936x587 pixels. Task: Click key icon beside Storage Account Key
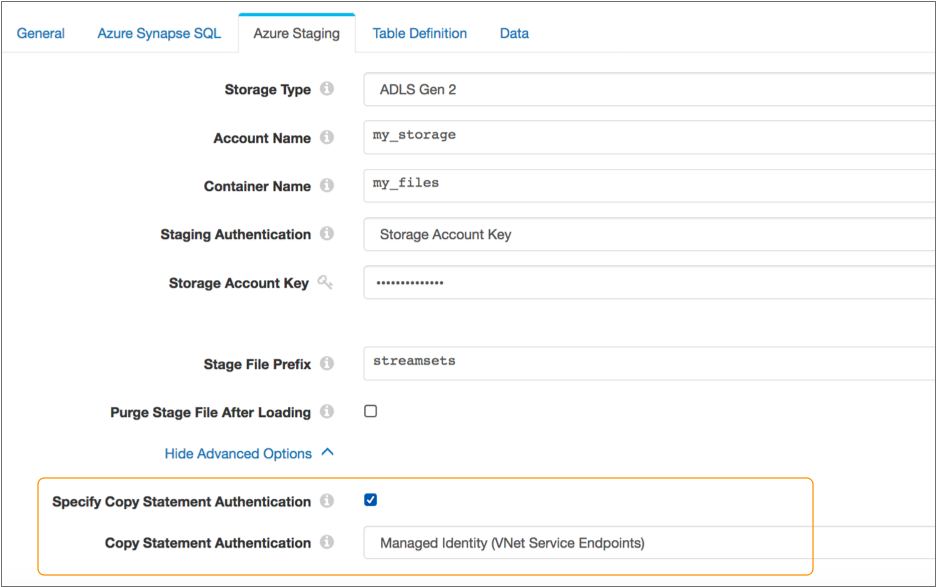325,283
